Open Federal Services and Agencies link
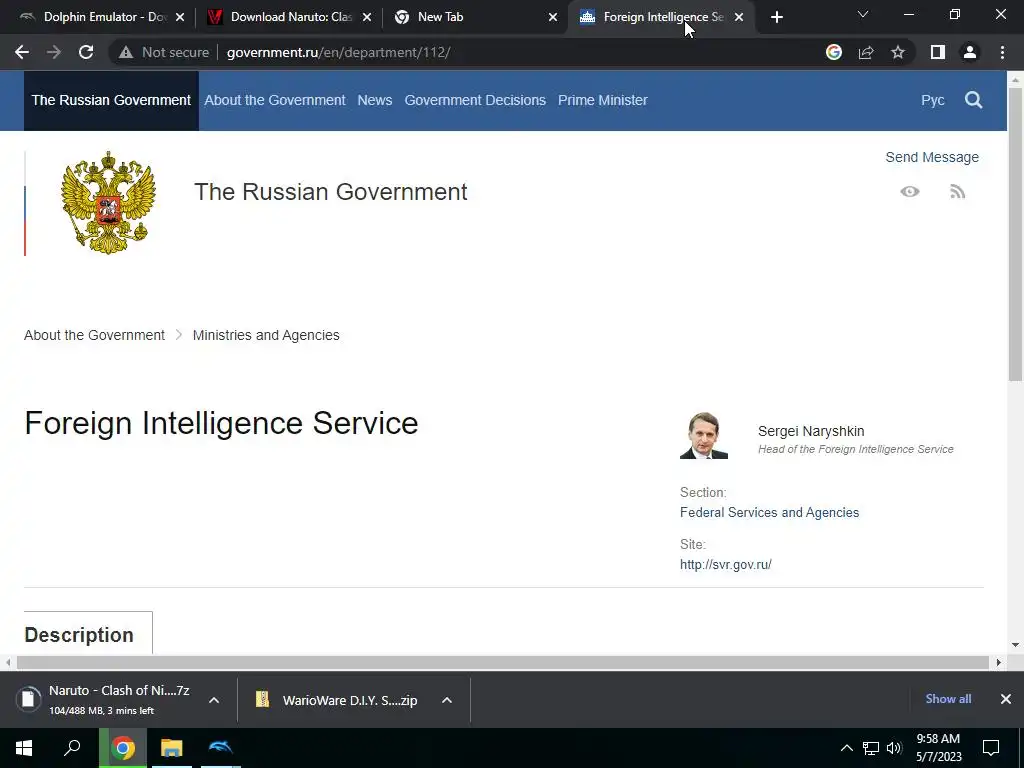This screenshot has height=768, width=1024. point(769,513)
